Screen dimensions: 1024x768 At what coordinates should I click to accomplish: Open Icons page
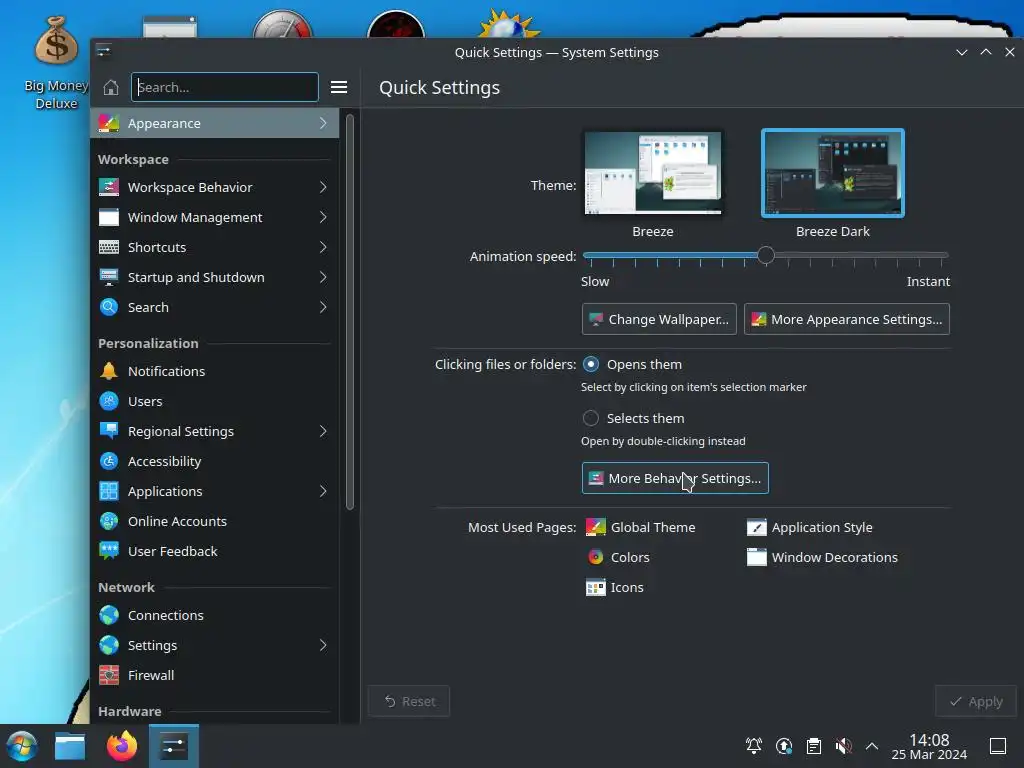tap(615, 588)
